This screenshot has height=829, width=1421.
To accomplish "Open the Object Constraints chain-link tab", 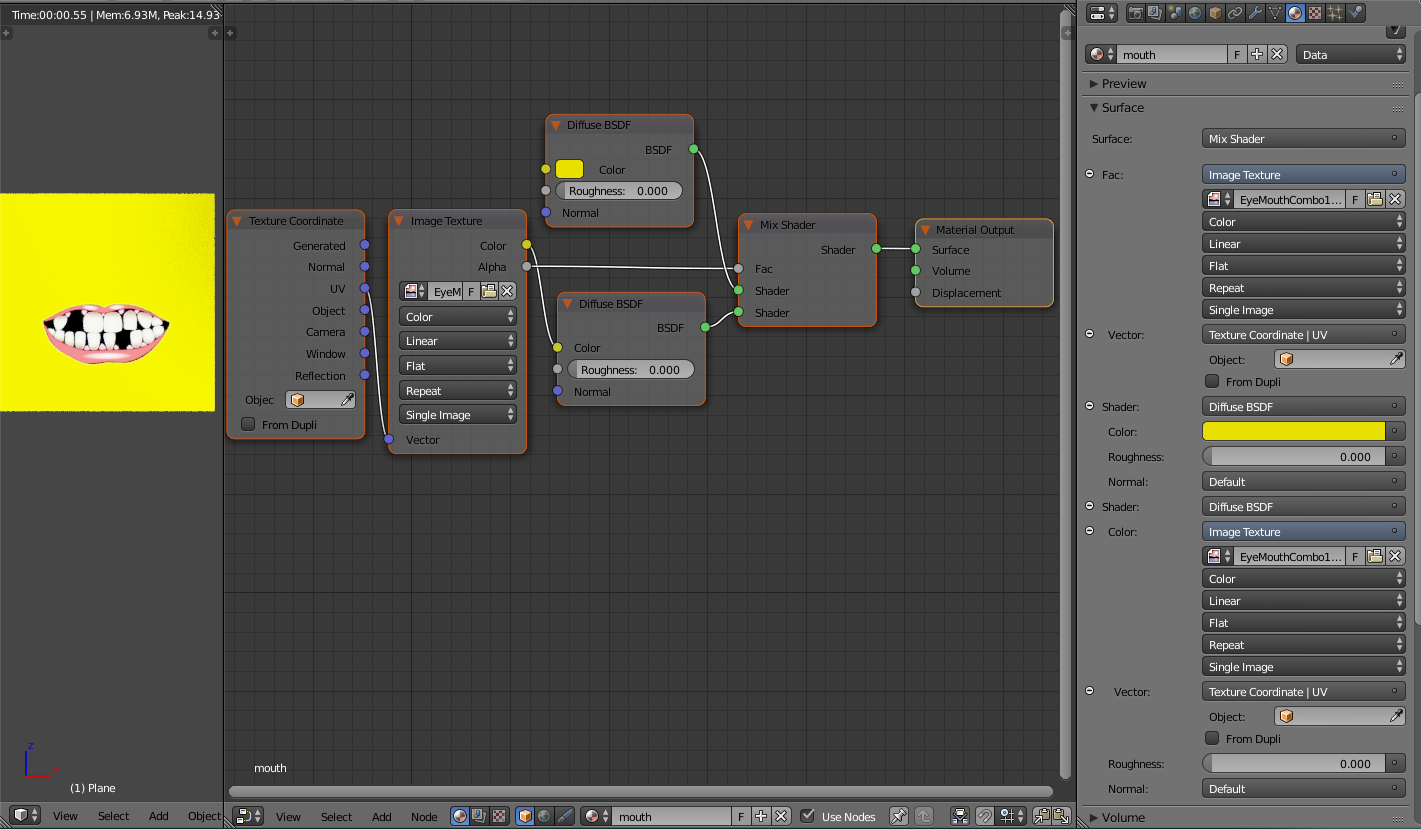I will click(x=1235, y=13).
